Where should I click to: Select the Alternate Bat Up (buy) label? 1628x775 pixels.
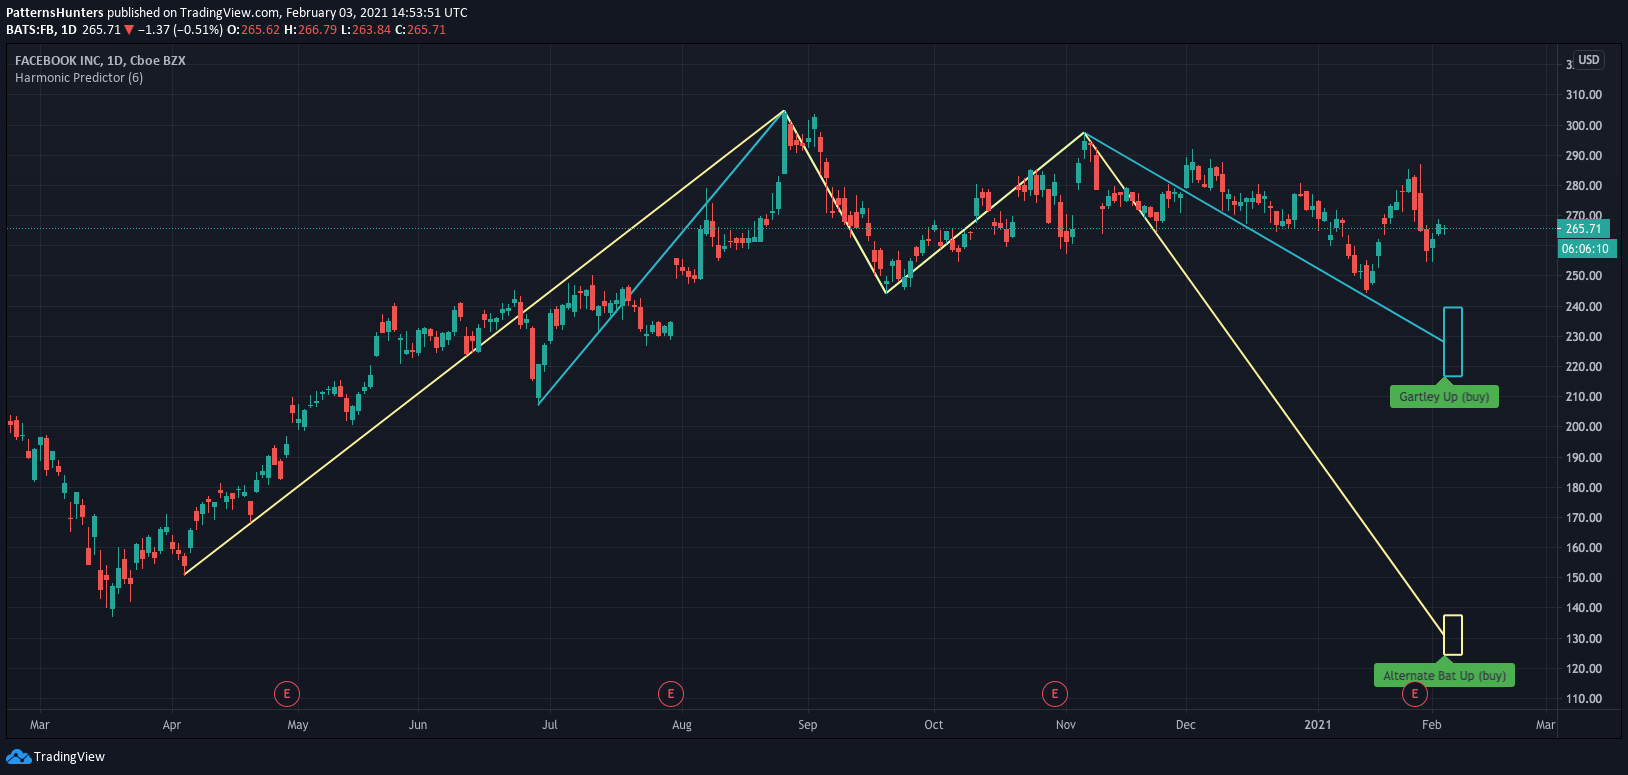pyautogui.click(x=1444, y=676)
